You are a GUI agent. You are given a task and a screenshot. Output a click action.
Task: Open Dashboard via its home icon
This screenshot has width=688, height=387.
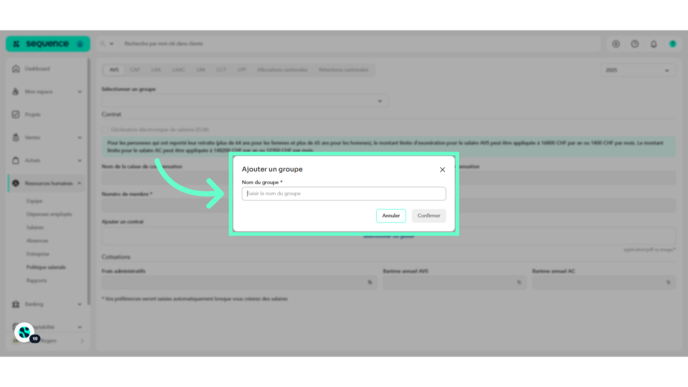click(16, 69)
